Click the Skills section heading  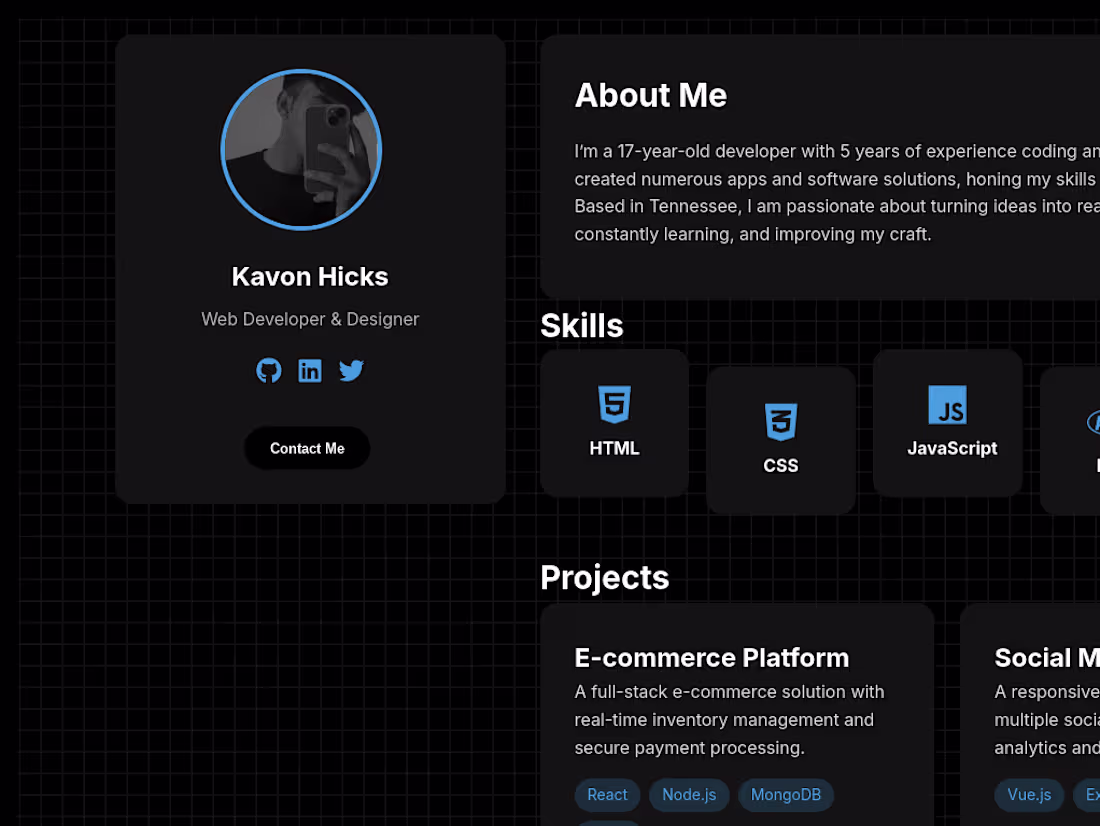(x=581, y=325)
